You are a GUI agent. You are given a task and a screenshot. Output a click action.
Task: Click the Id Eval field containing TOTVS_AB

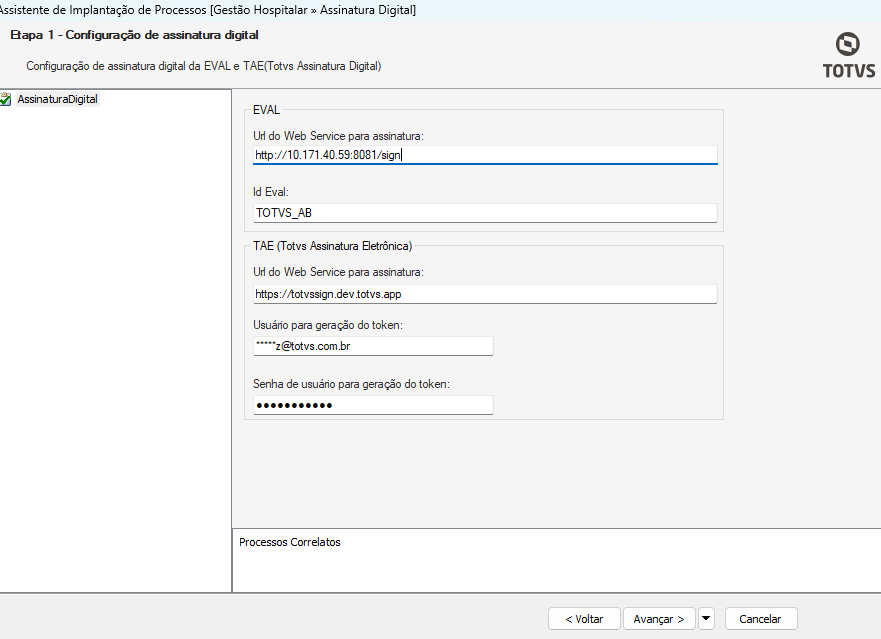click(485, 213)
